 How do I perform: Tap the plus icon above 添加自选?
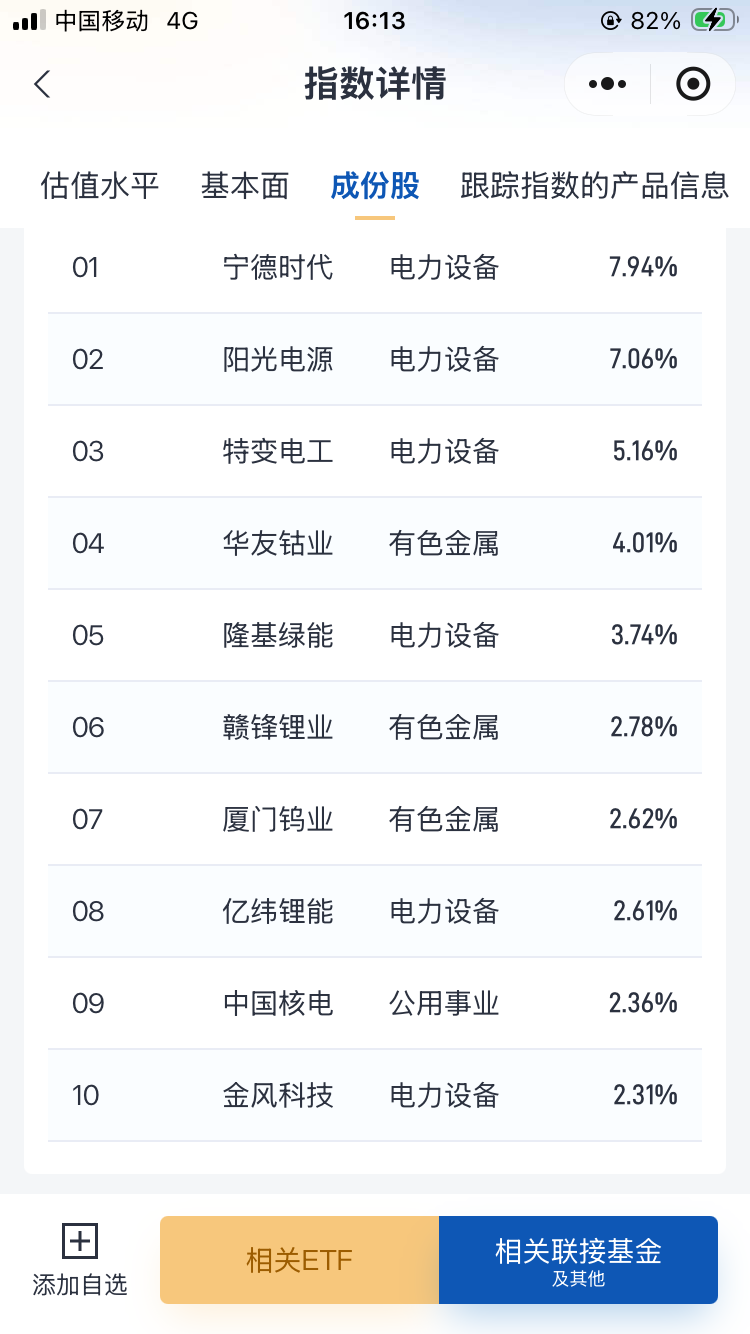pos(79,1239)
